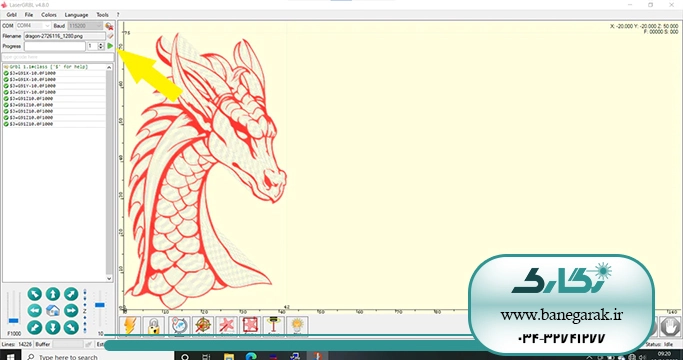This screenshot has width=683, height=360.
Task: Open the Baud rate dropdown
Action: point(85,26)
